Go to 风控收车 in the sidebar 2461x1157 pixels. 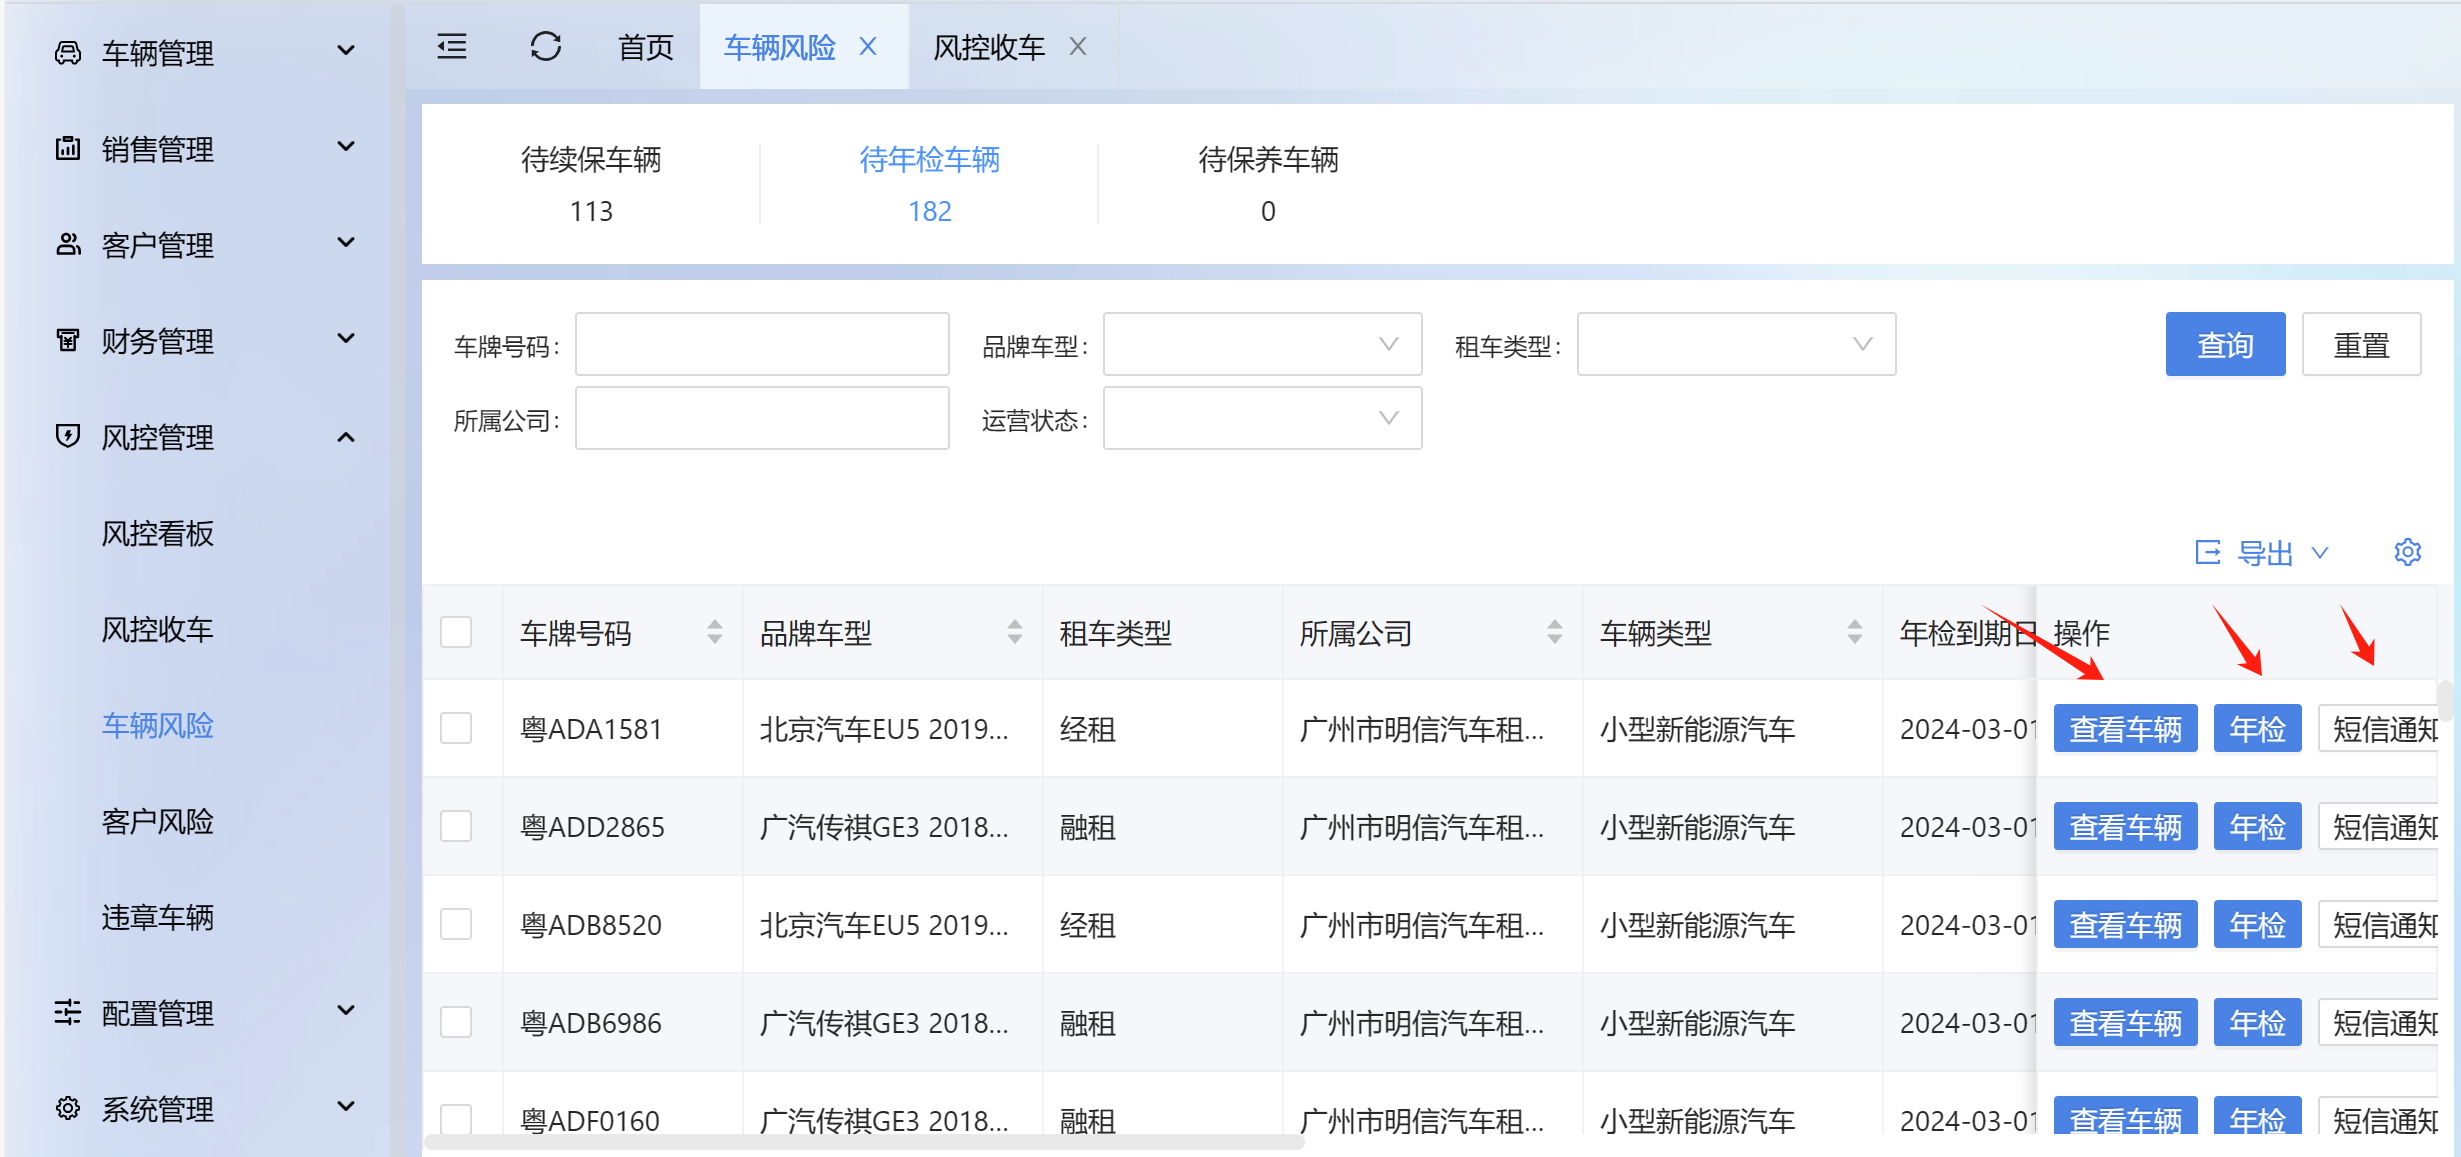[x=158, y=629]
